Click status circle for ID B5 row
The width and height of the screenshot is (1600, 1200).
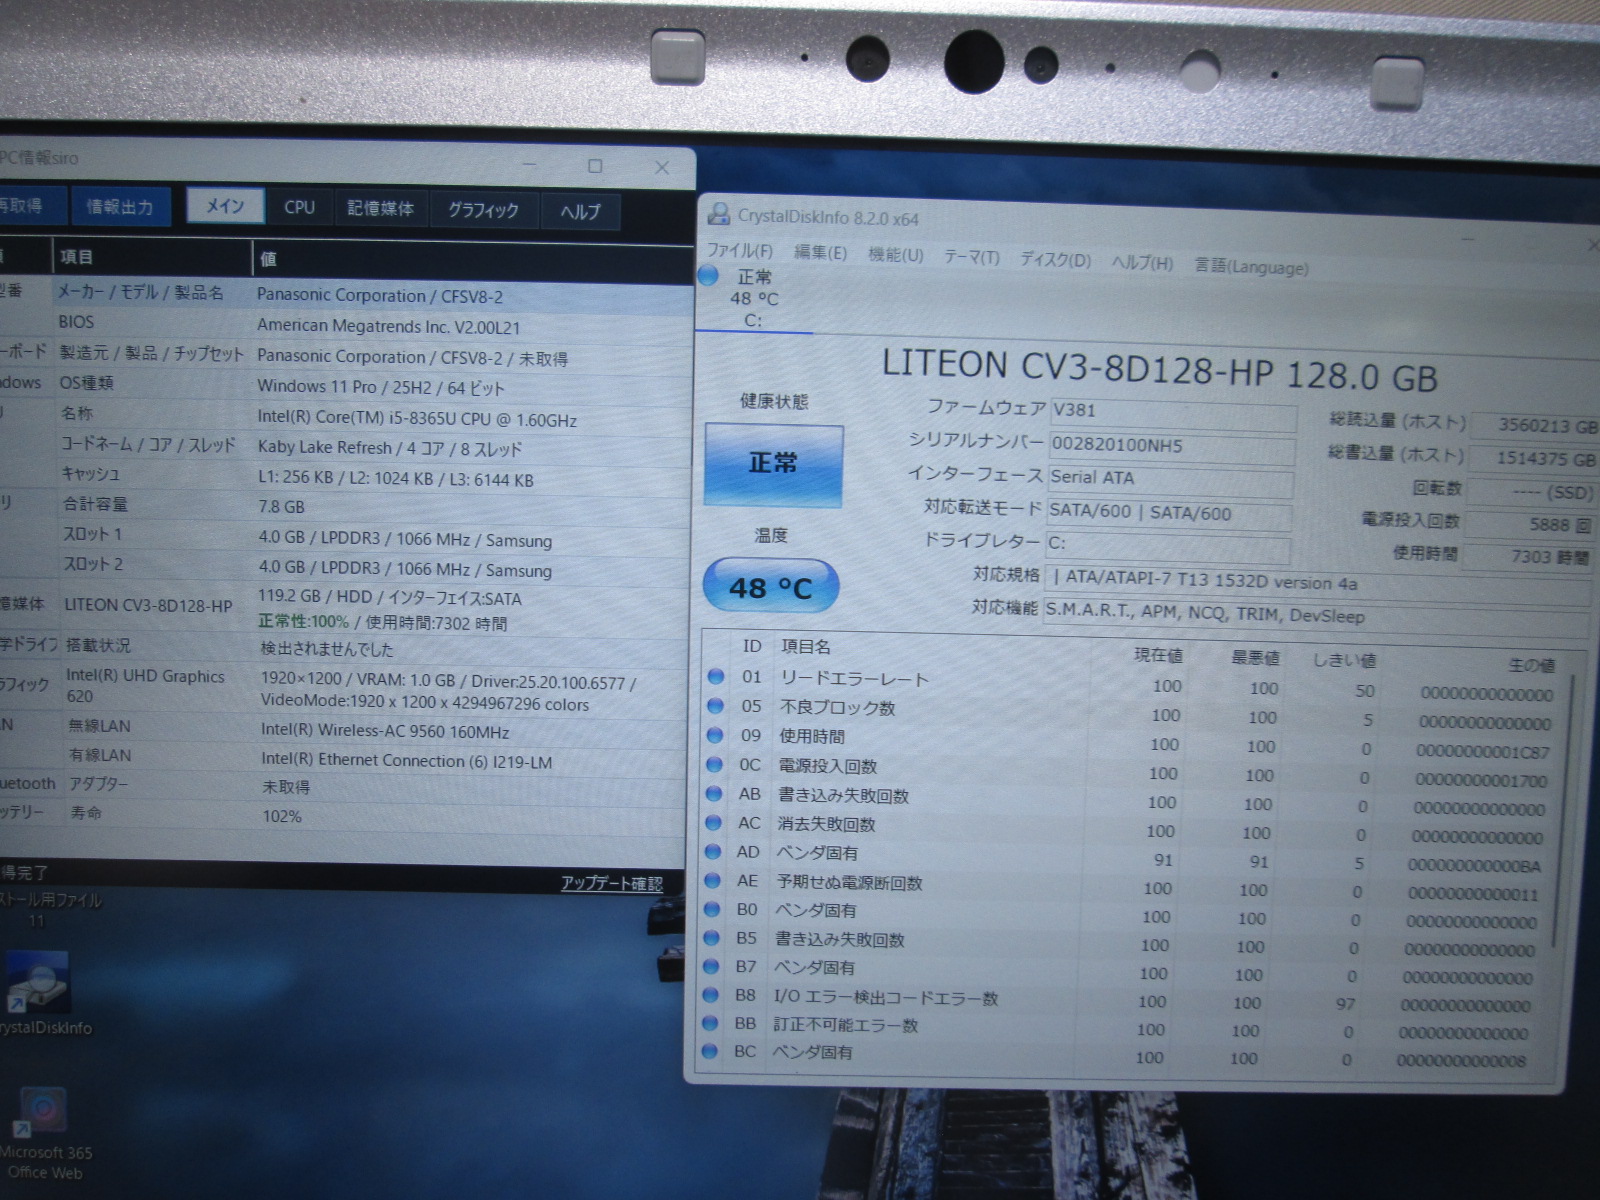click(x=712, y=938)
